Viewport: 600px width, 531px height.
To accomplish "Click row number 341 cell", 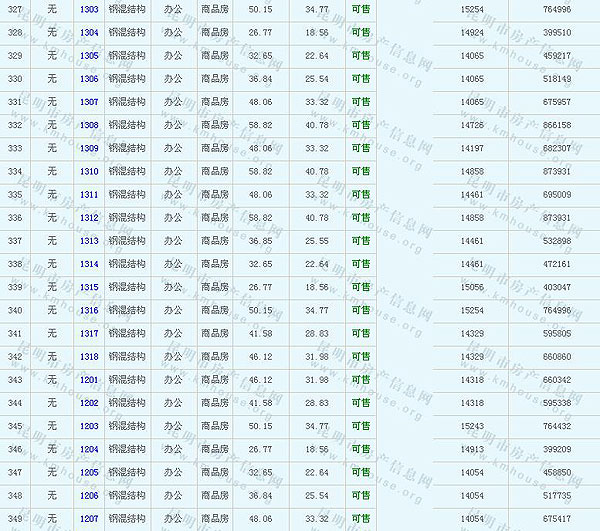I will [x=15, y=334].
